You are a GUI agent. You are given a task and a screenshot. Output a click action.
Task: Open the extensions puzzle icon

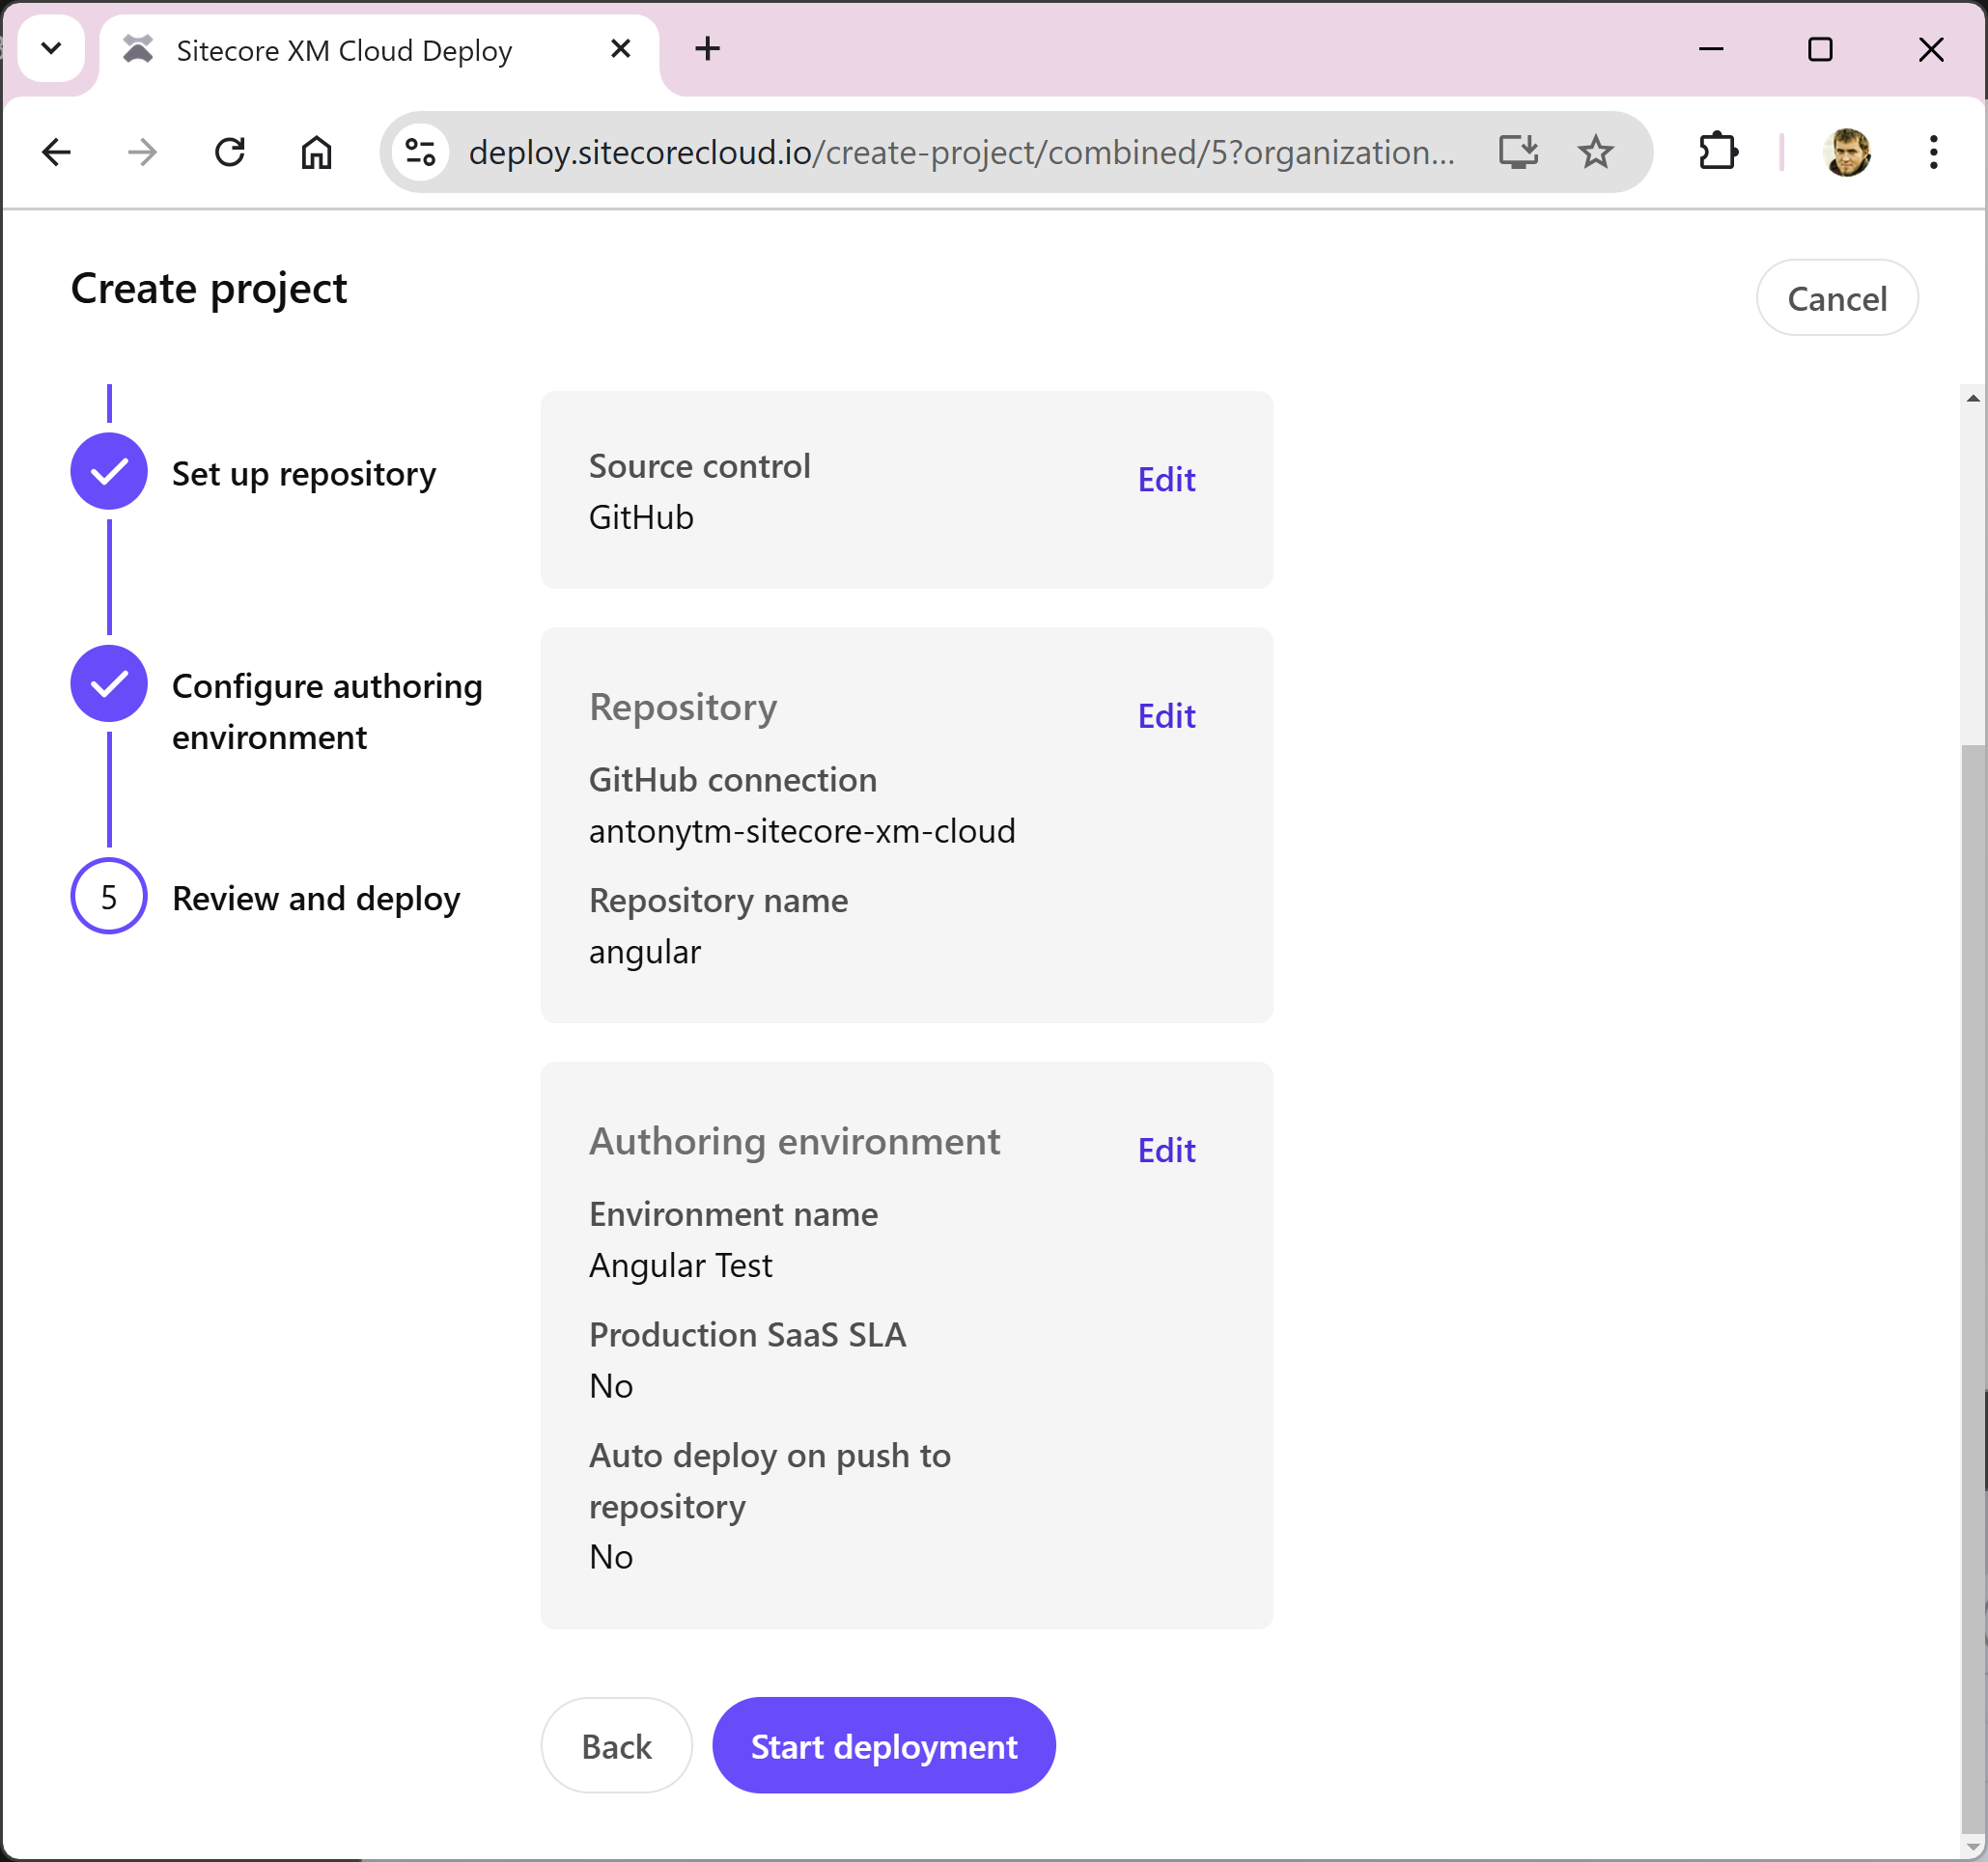pyautogui.click(x=1718, y=152)
